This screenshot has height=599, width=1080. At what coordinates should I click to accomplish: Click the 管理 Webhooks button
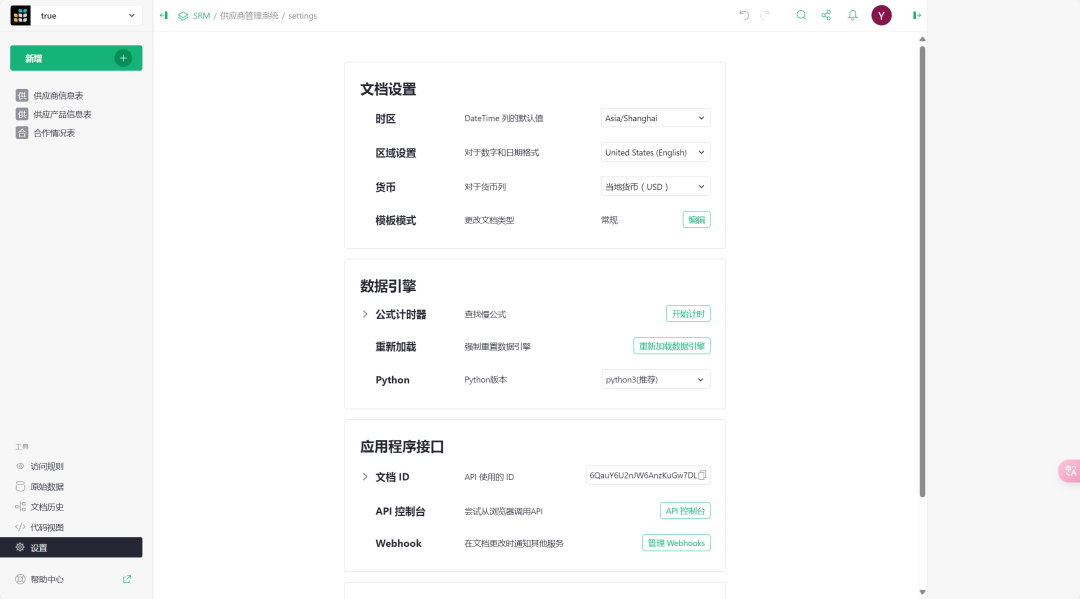pyautogui.click(x=676, y=543)
